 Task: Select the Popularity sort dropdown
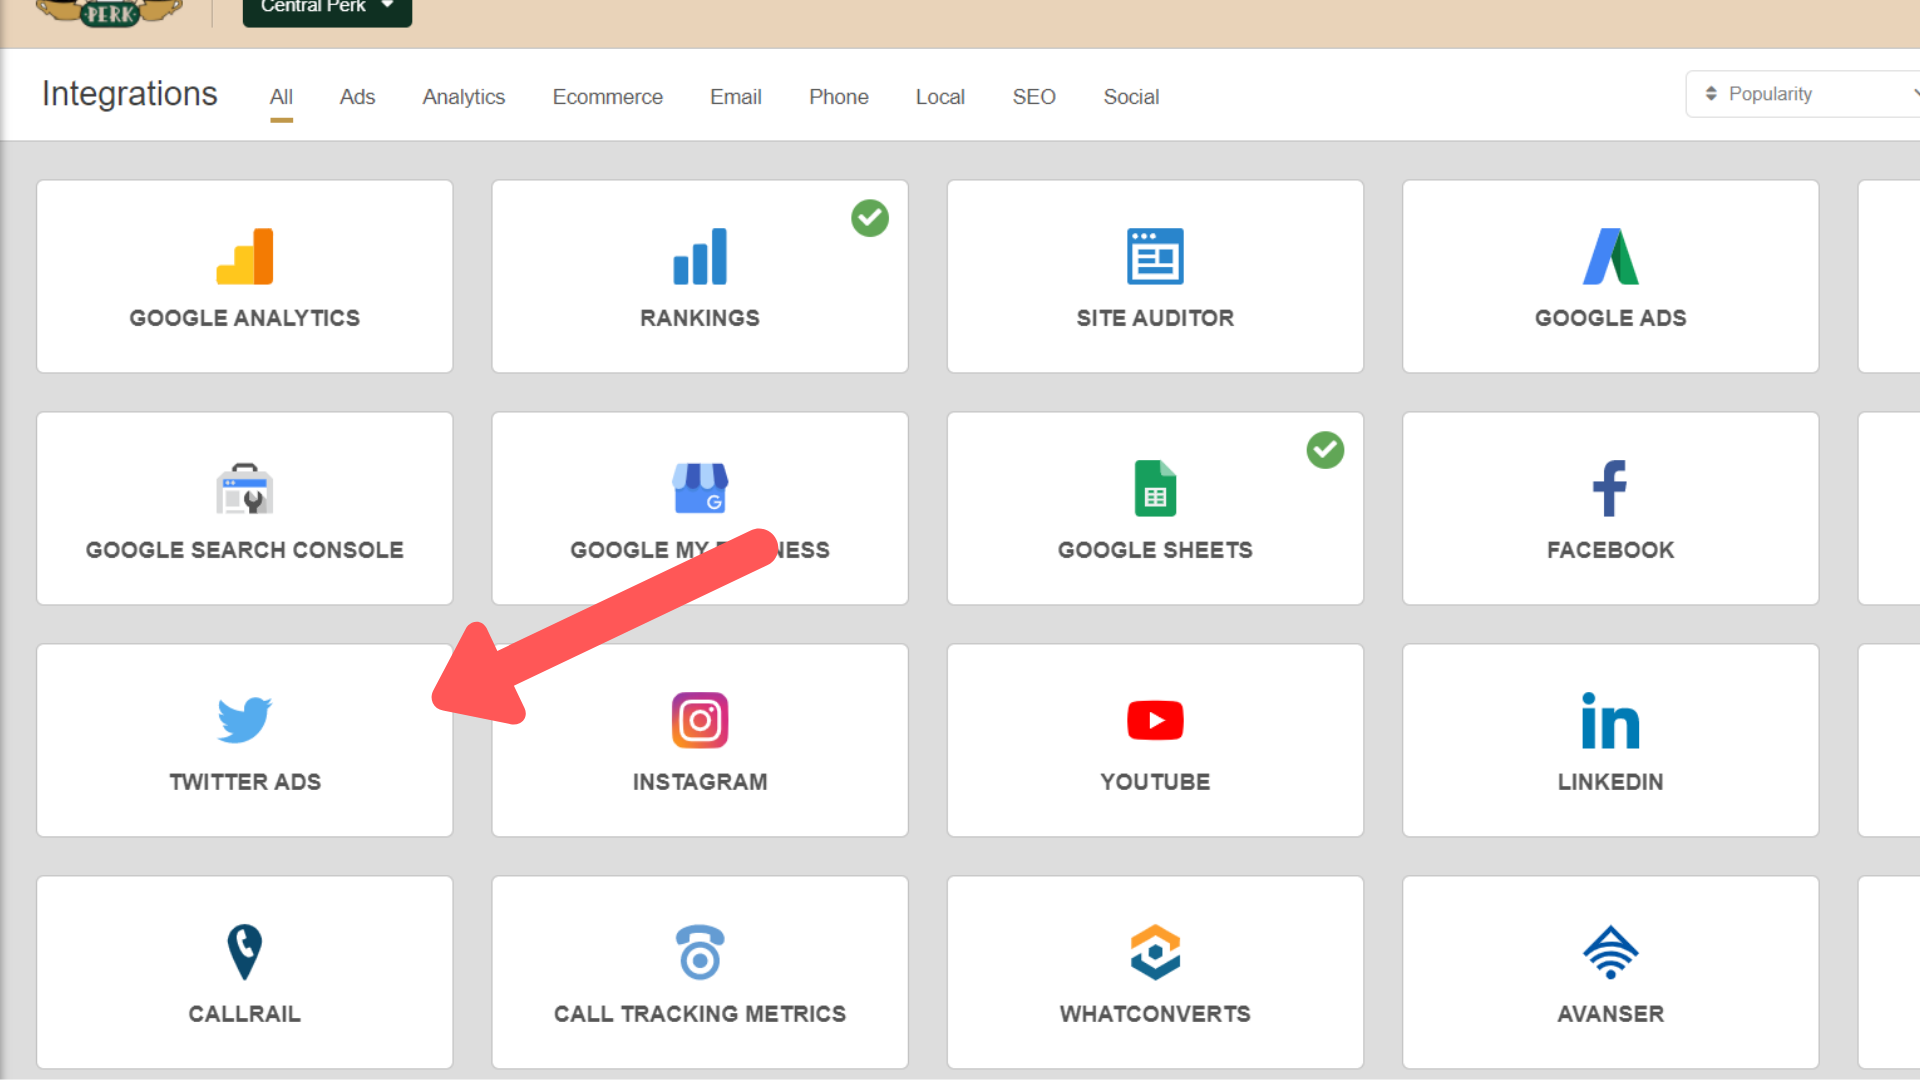1807,94
